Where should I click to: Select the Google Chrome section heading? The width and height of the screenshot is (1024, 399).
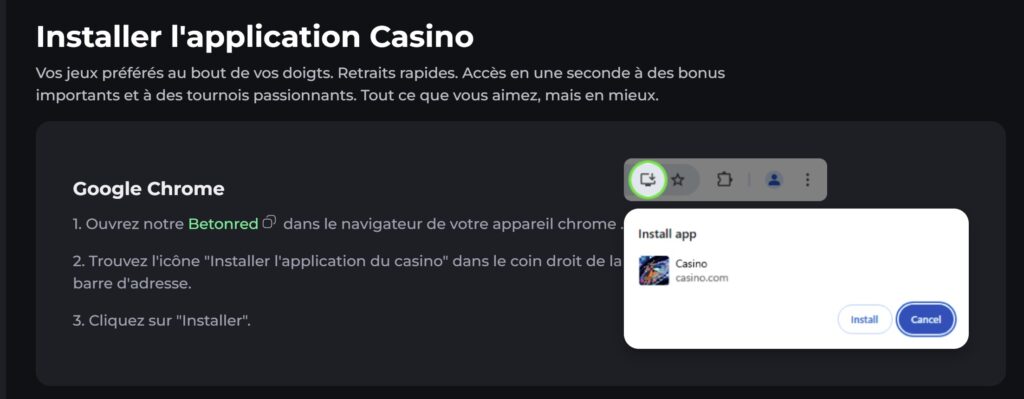(x=148, y=189)
